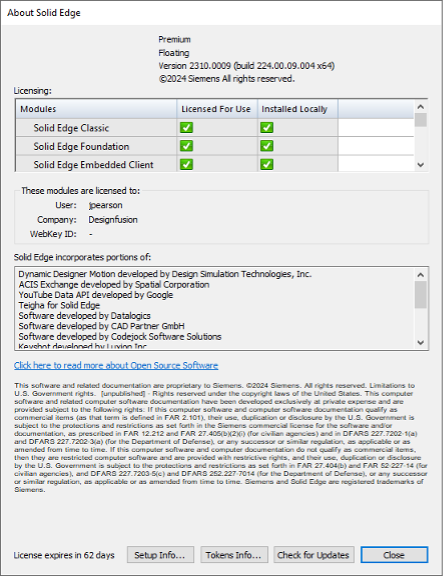Screen dimensions: 444x576
Task: Toggle Installed Locally checkbox for Solid Edge Foundation
Action: tap(267, 146)
